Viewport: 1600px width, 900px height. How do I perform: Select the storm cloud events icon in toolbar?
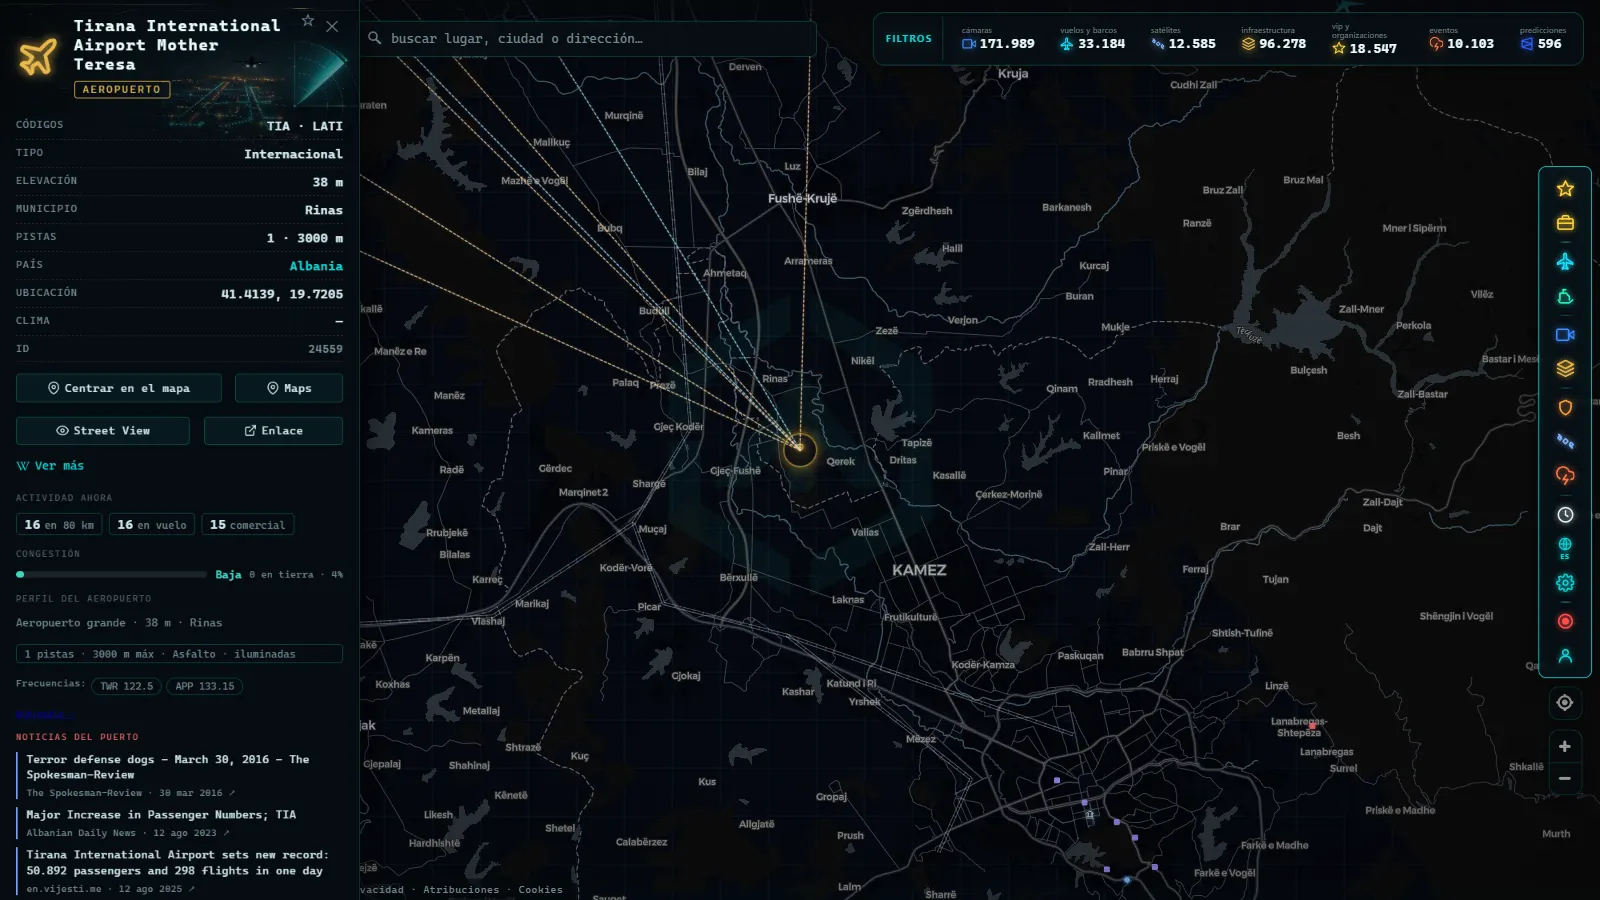point(1565,476)
